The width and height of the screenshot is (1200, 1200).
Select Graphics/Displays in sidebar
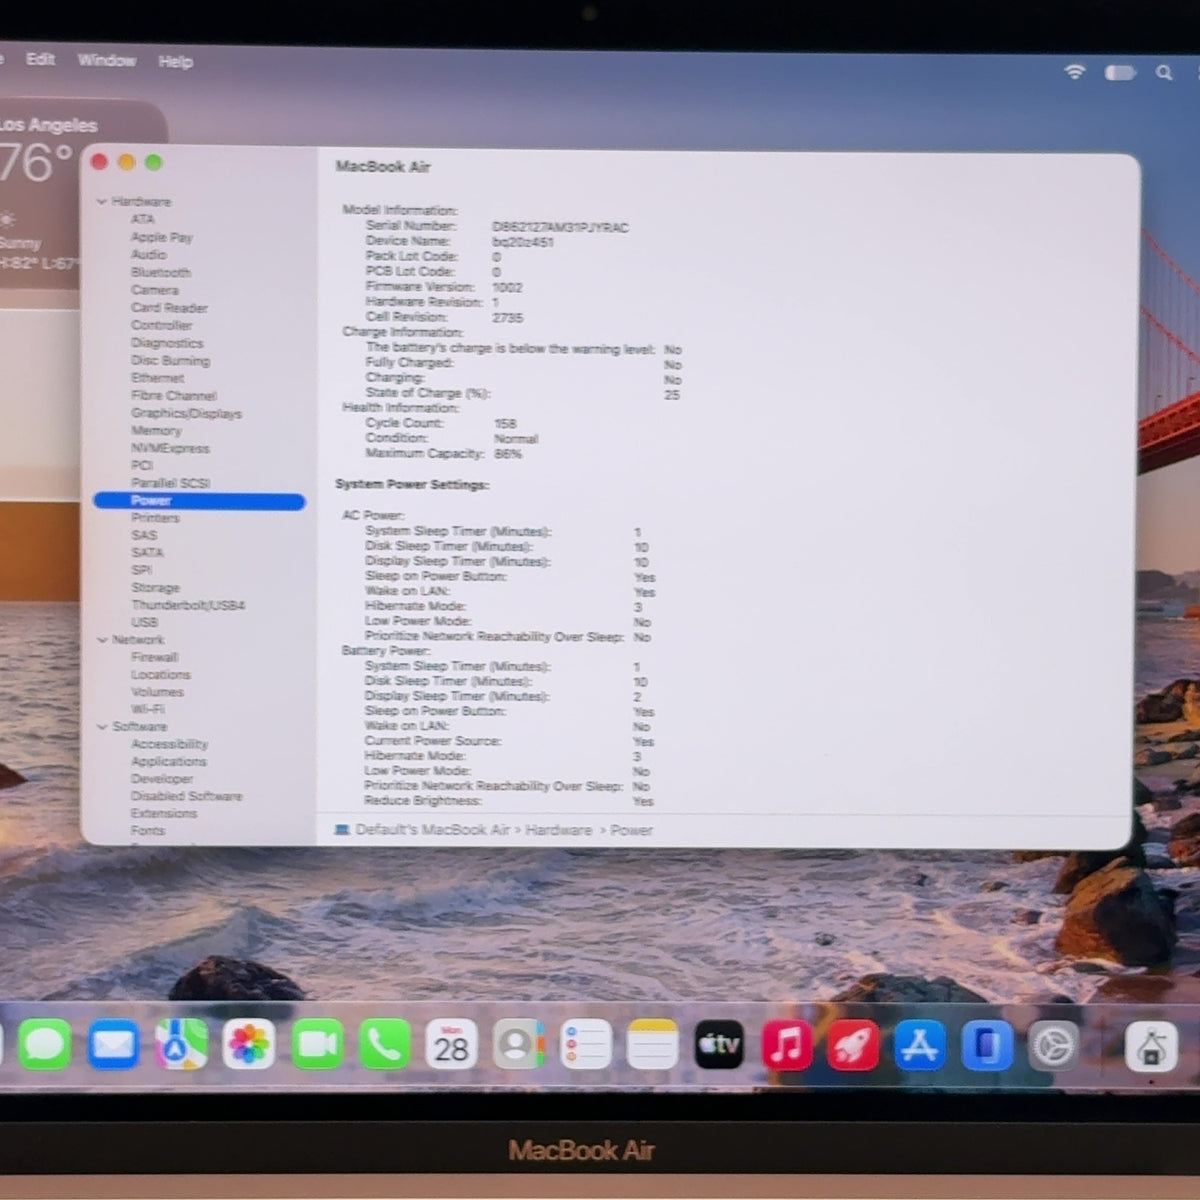[x=186, y=413]
